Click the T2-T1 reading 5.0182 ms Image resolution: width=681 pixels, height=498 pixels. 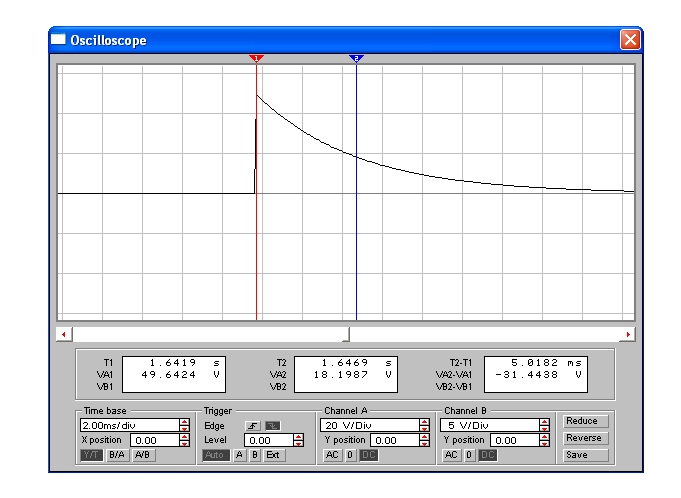point(546,363)
